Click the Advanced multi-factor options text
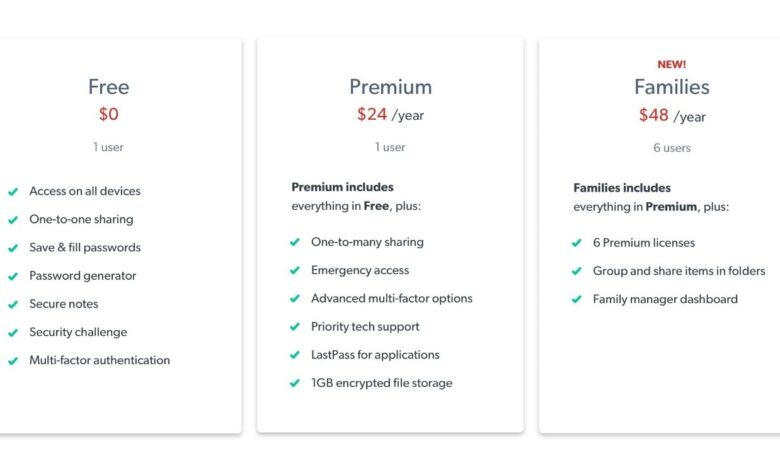The width and height of the screenshot is (780, 470). click(391, 298)
